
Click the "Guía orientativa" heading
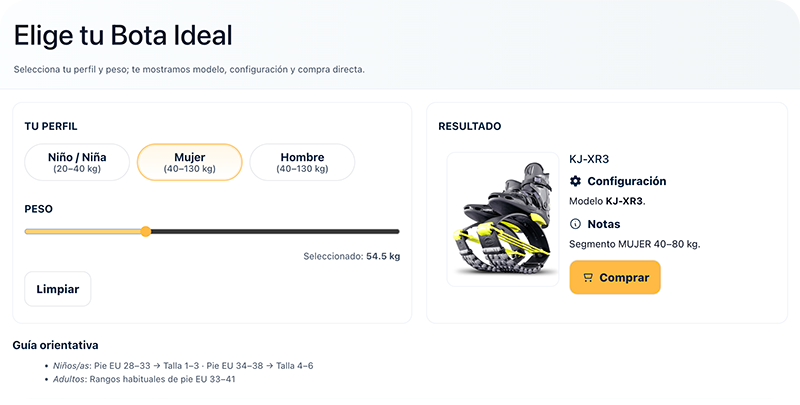coord(55,345)
